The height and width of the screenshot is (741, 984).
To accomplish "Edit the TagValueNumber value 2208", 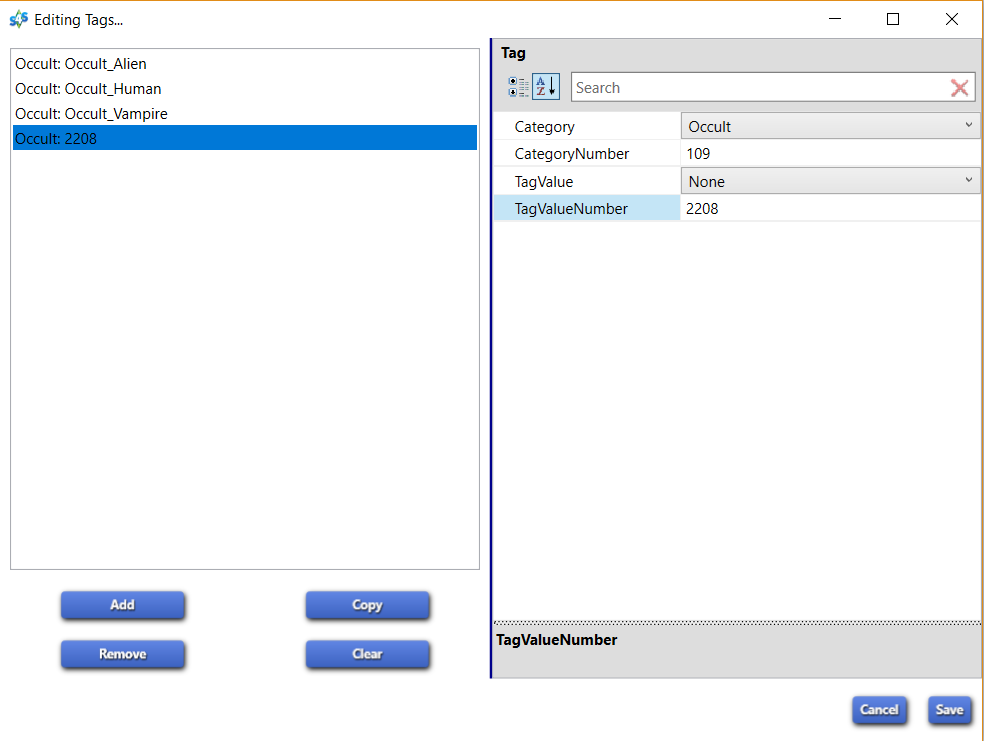I will pyautogui.click(x=830, y=208).
